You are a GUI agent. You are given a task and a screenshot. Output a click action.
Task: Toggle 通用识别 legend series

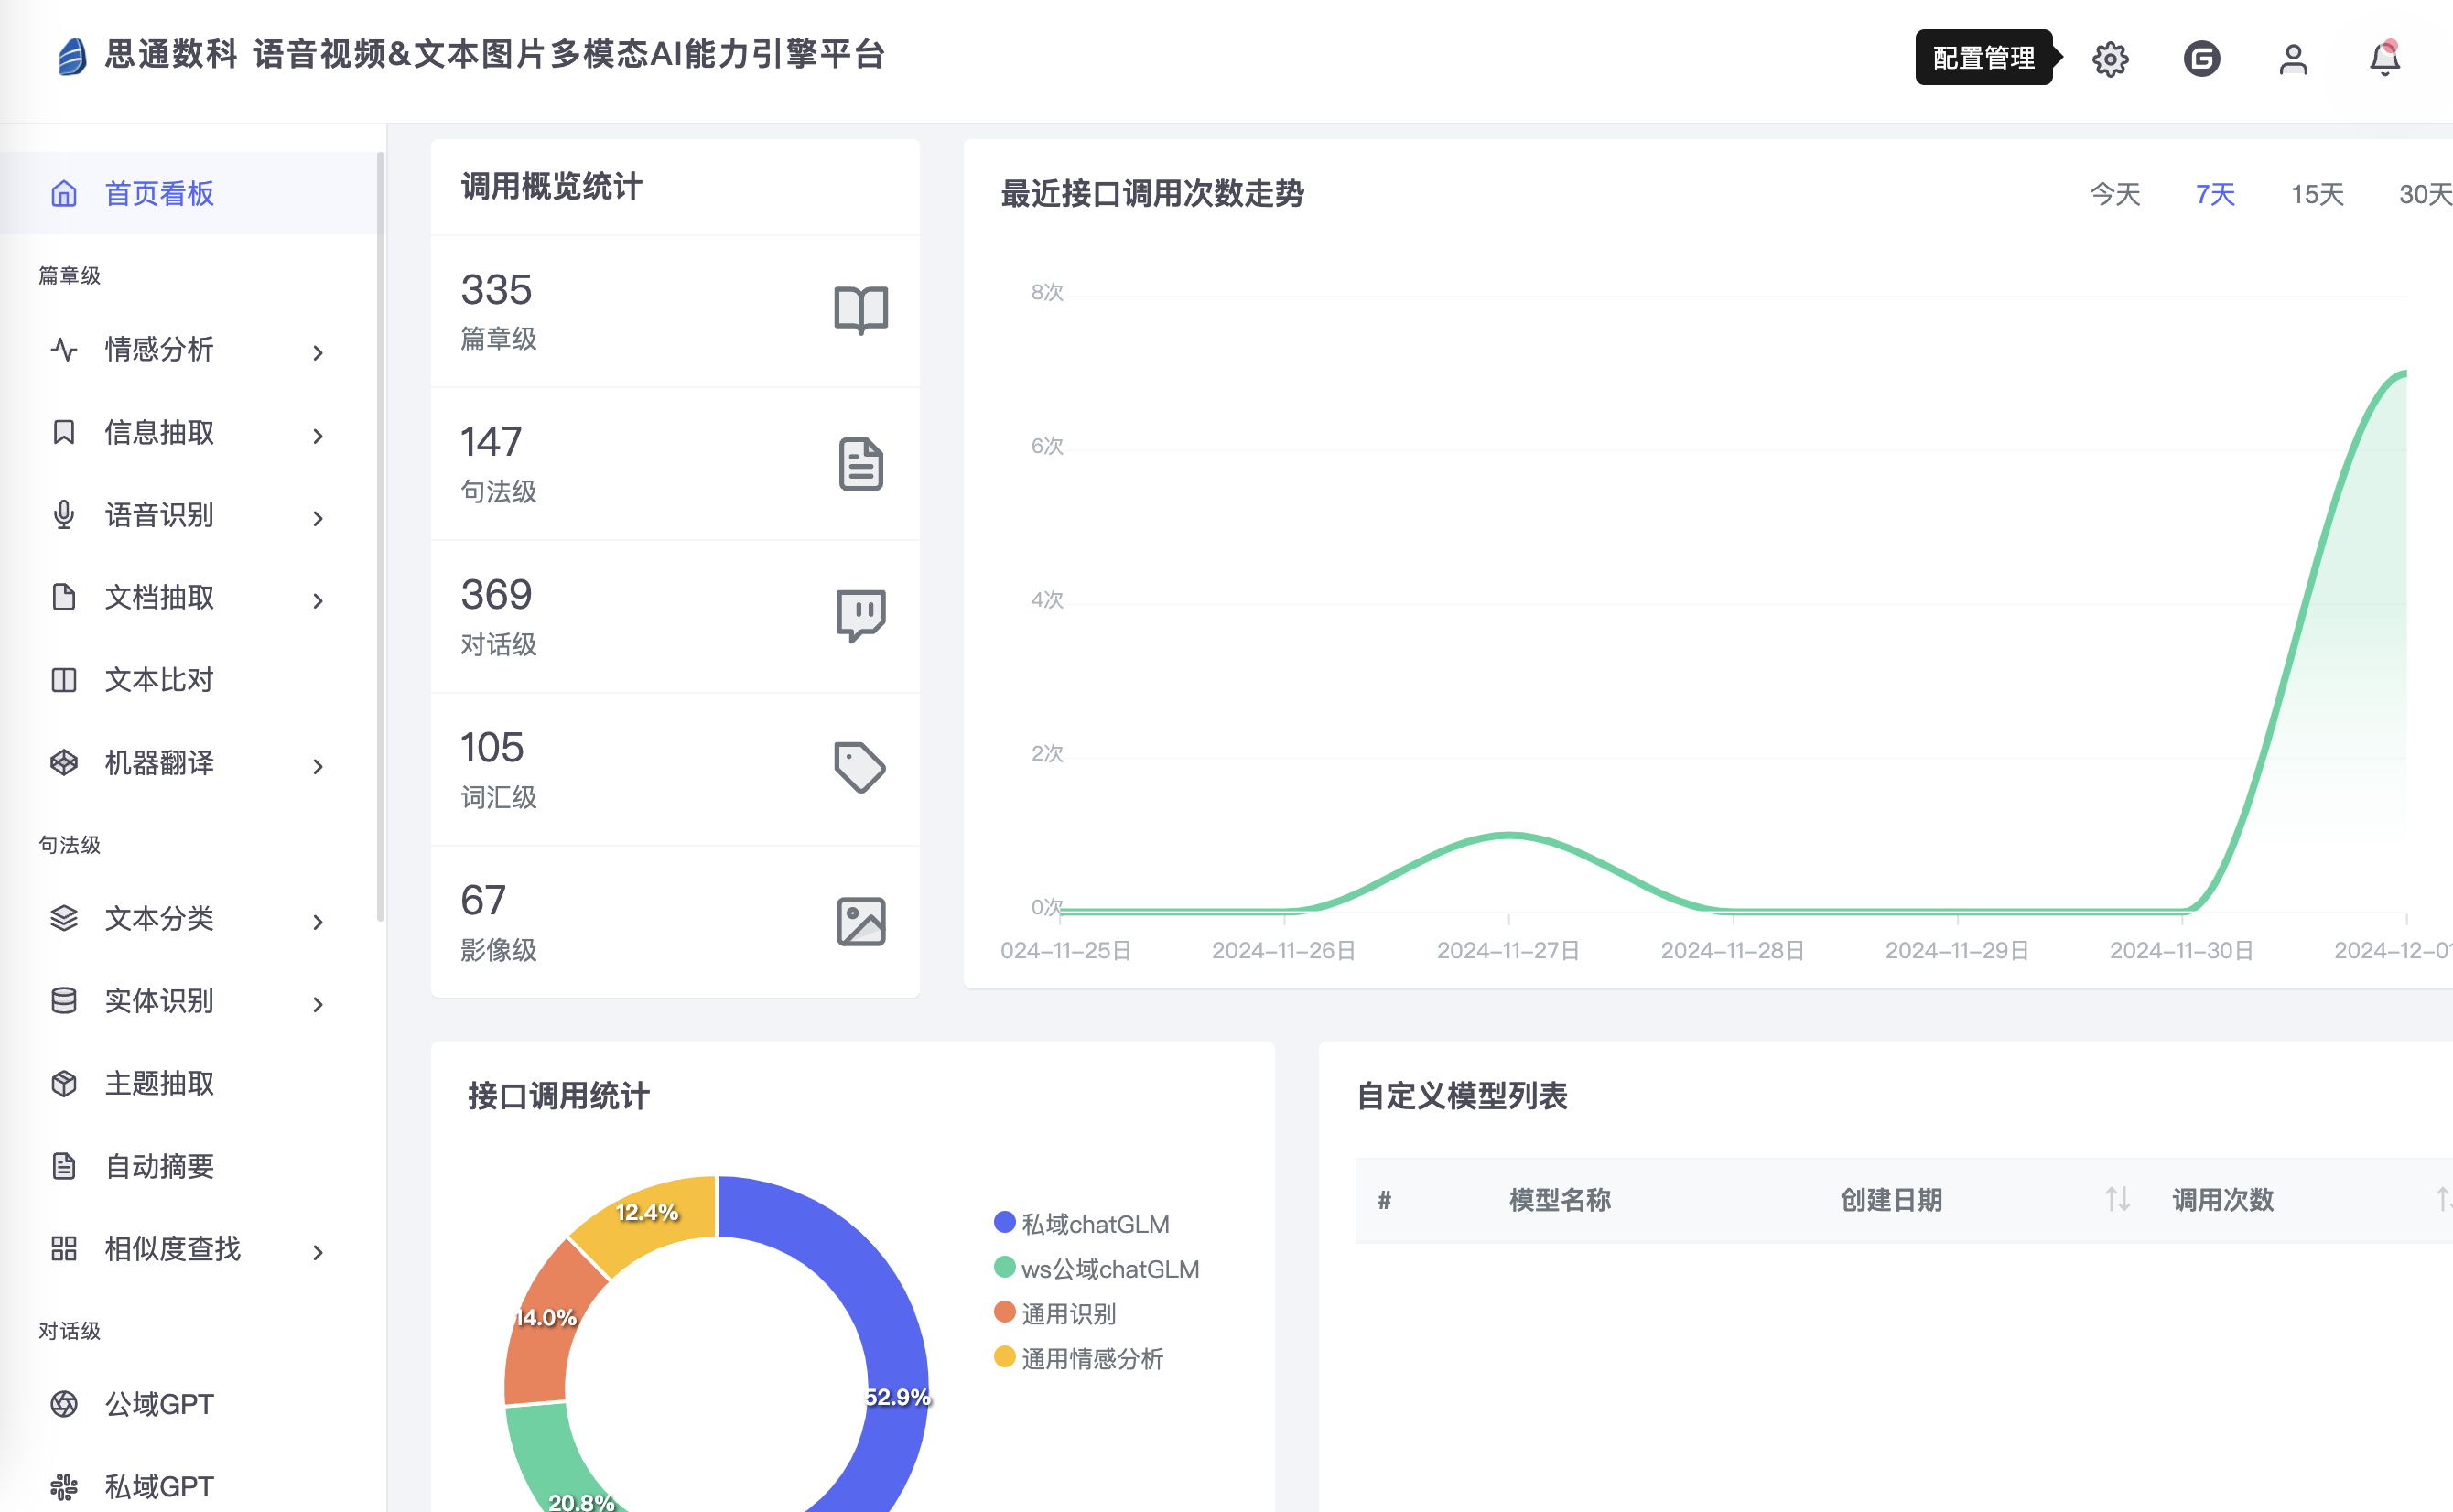(x=1066, y=1314)
